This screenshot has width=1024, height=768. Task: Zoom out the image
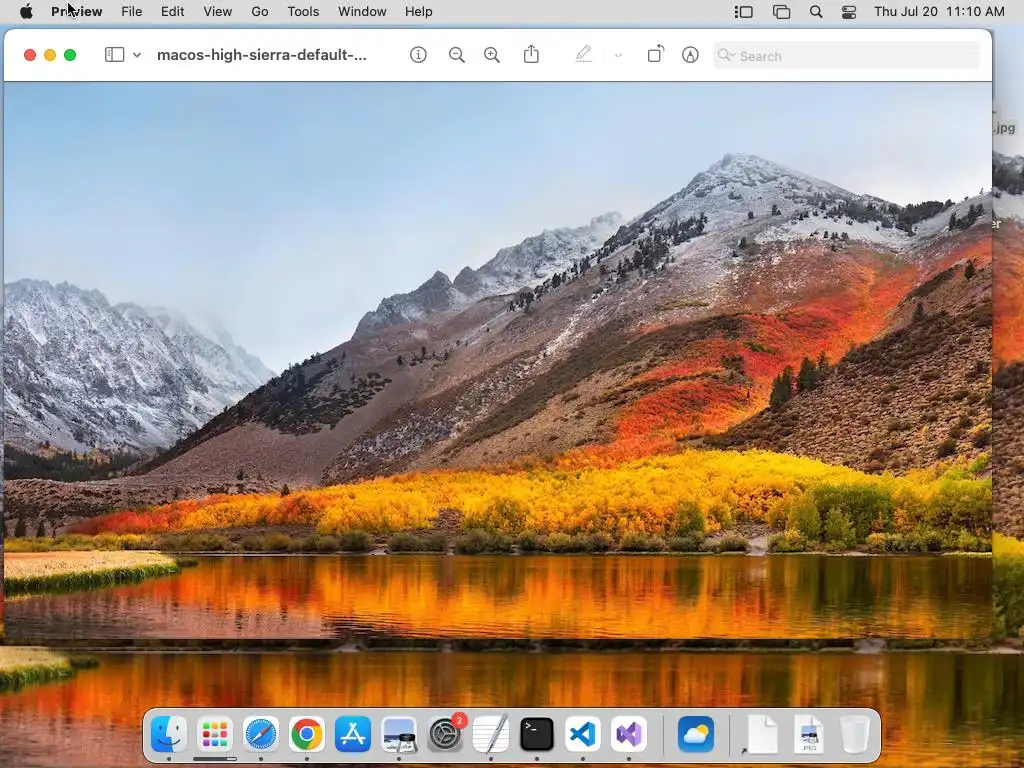[x=456, y=55]
